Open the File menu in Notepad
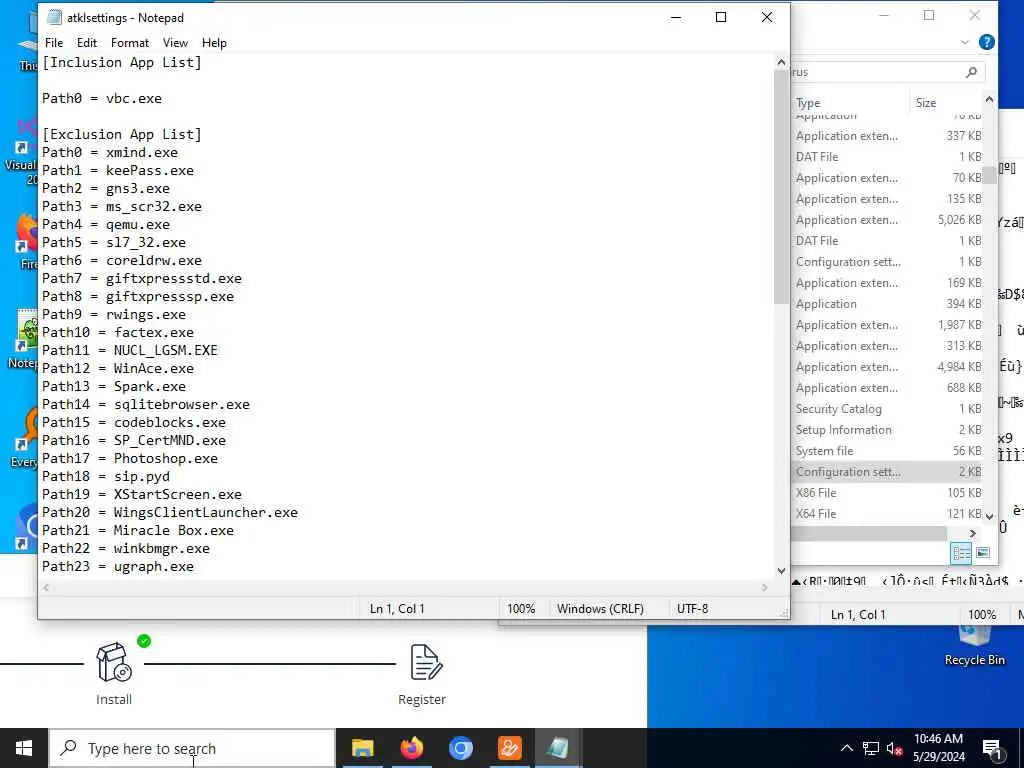1024x768 pixels. [54, 42]
